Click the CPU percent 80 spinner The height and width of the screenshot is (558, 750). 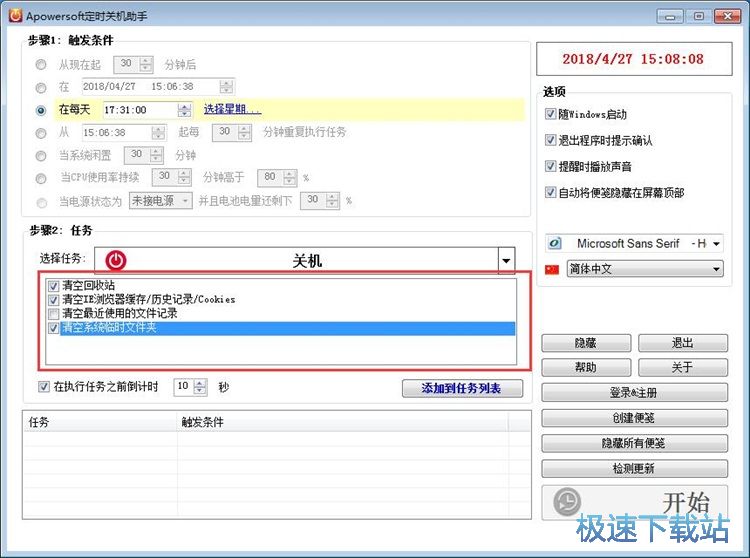pos(289,178)
